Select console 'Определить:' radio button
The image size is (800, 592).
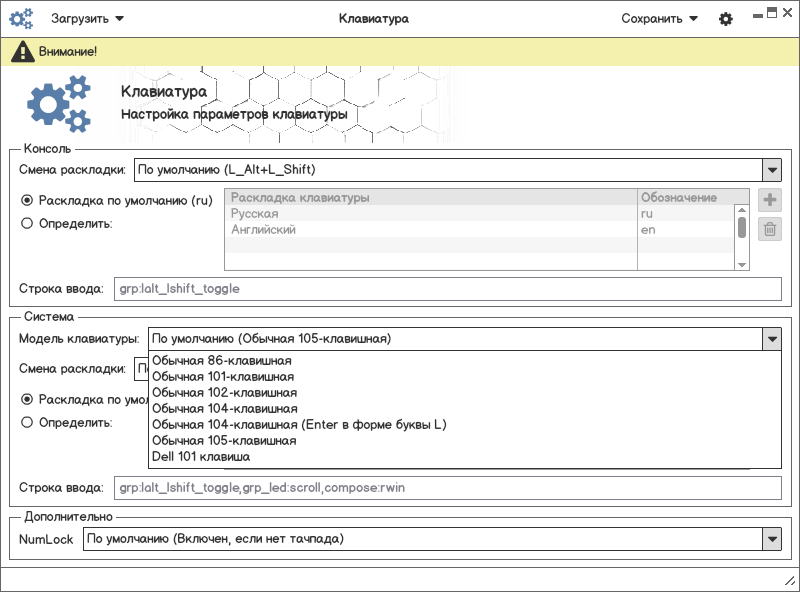[27, 223]
